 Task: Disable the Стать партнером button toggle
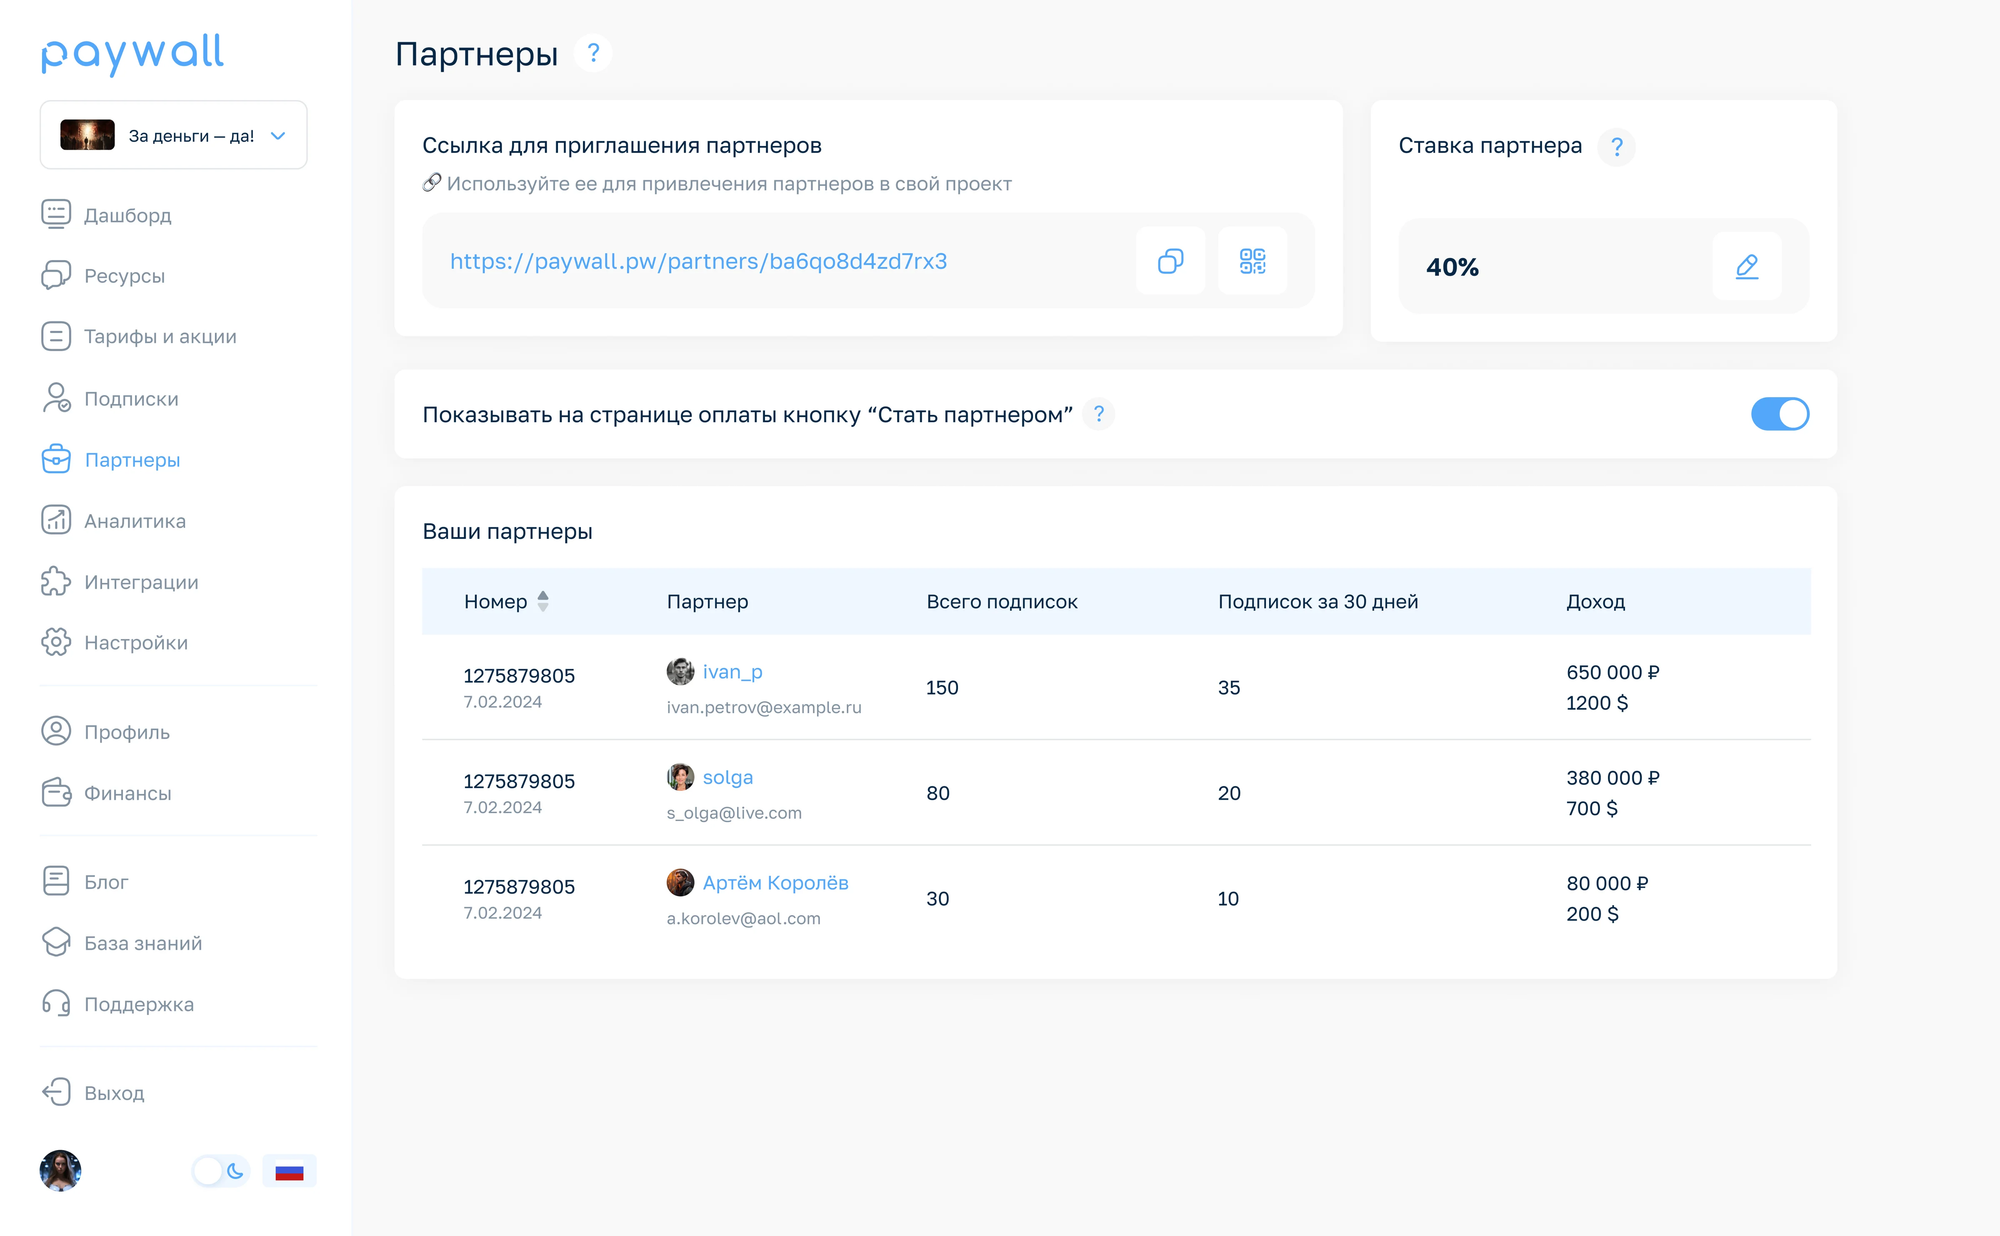pos(1779,414)
